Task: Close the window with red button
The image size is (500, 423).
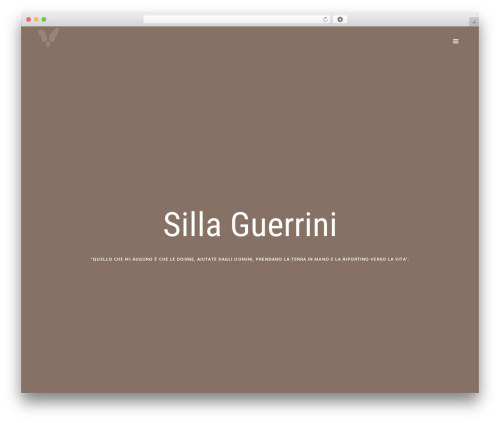Action: click(x=29, y=19)
